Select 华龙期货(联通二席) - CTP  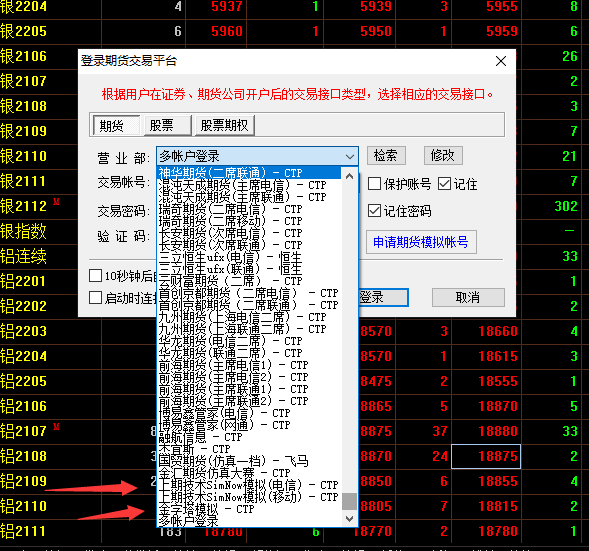(x=249, y=353)
